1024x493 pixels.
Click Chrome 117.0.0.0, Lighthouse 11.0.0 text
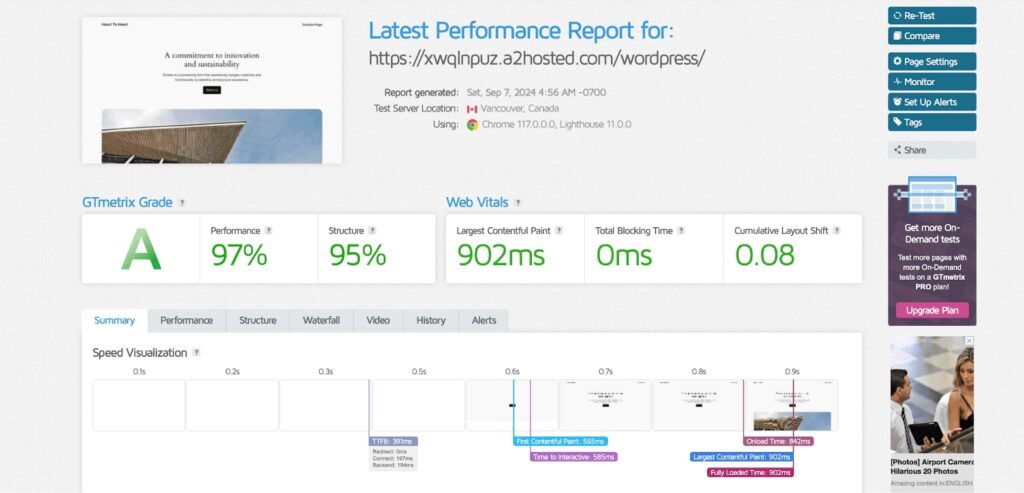[x=556, y=125]
